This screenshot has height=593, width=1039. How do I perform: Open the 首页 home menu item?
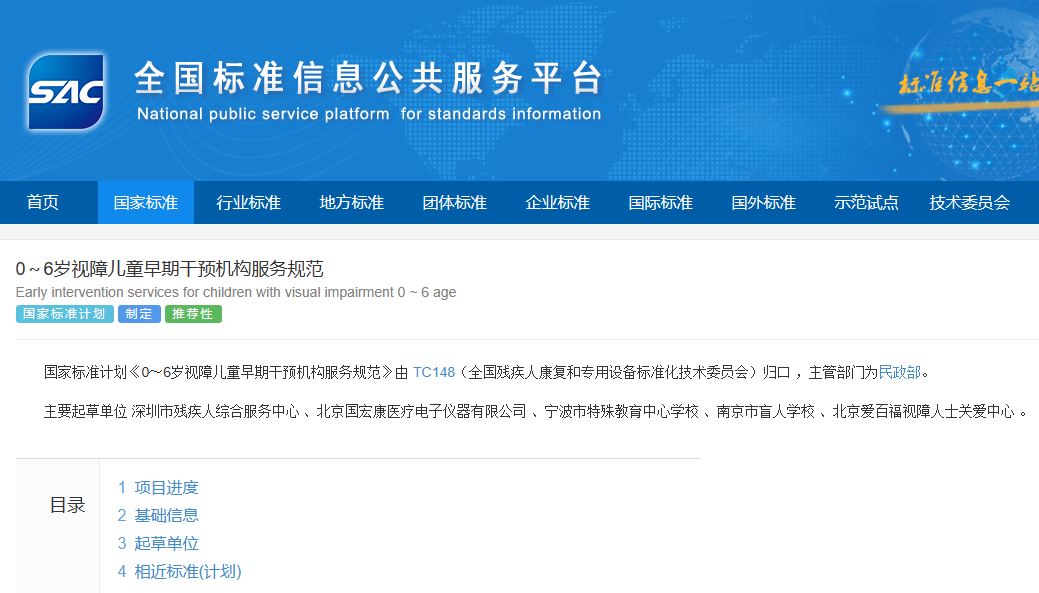43,202
